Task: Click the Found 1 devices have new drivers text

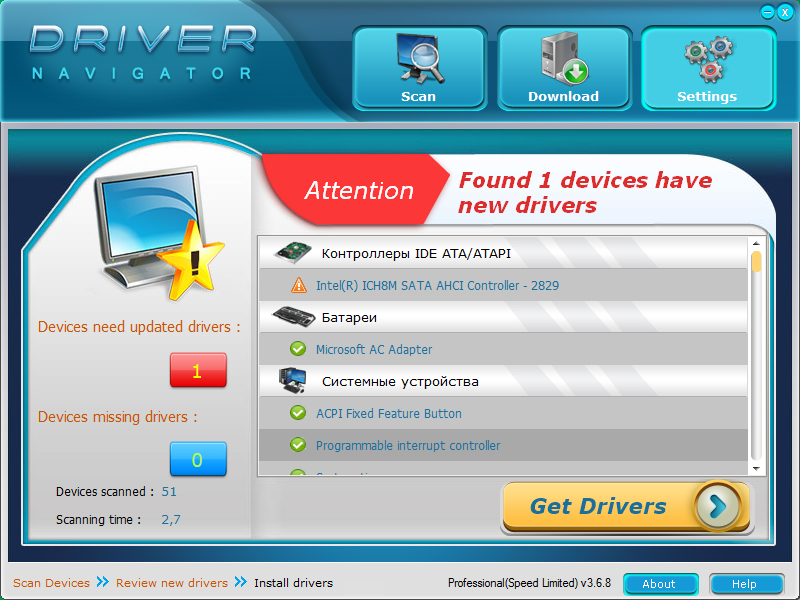Action: [x=585, y=193]
